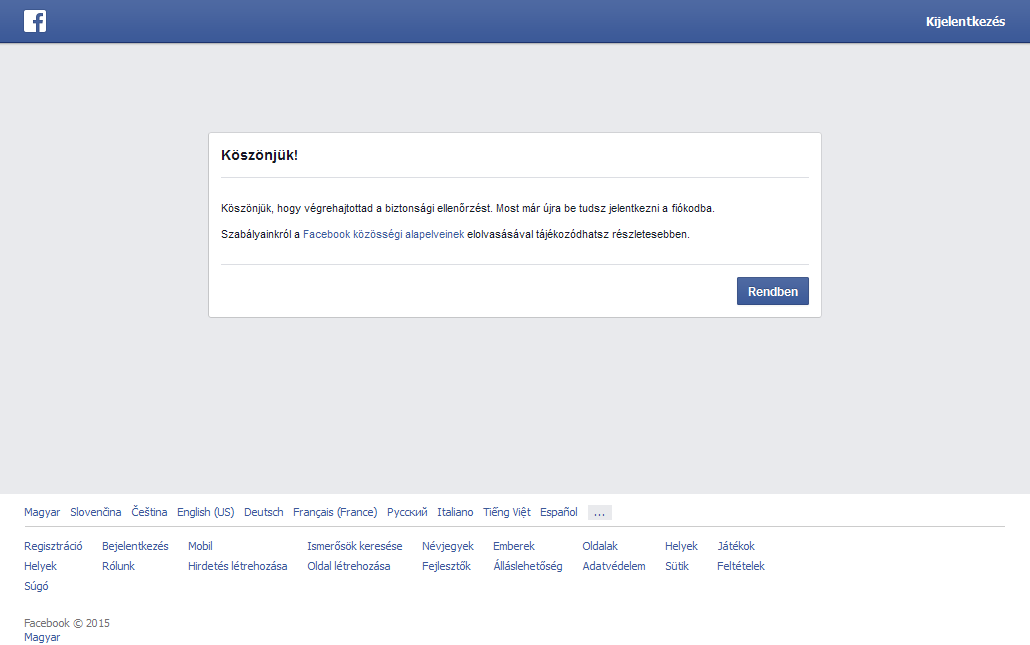Choose Slovenčina language
The height and width of the screenshot is (645, 1030).
[95, 512]
